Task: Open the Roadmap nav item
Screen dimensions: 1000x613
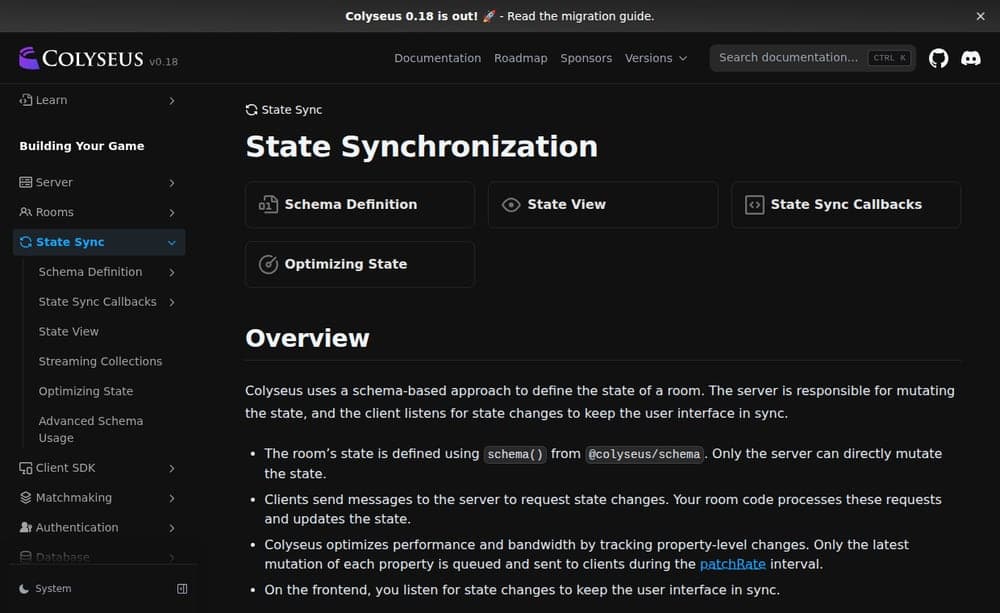Action: 520,58
